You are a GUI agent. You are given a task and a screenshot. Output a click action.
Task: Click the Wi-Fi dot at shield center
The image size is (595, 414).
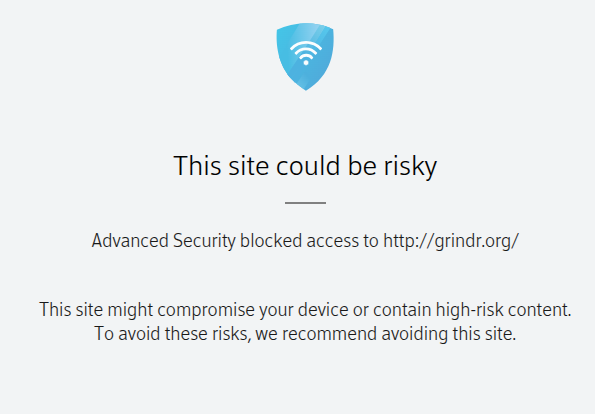coord(306,63)
